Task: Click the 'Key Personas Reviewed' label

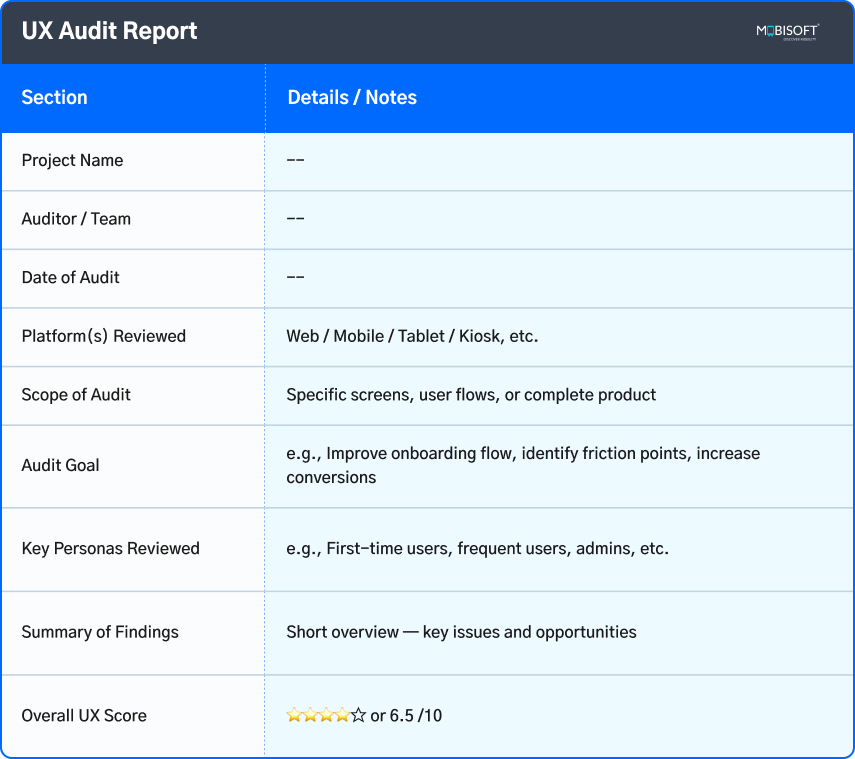Action: click(111, 548)
